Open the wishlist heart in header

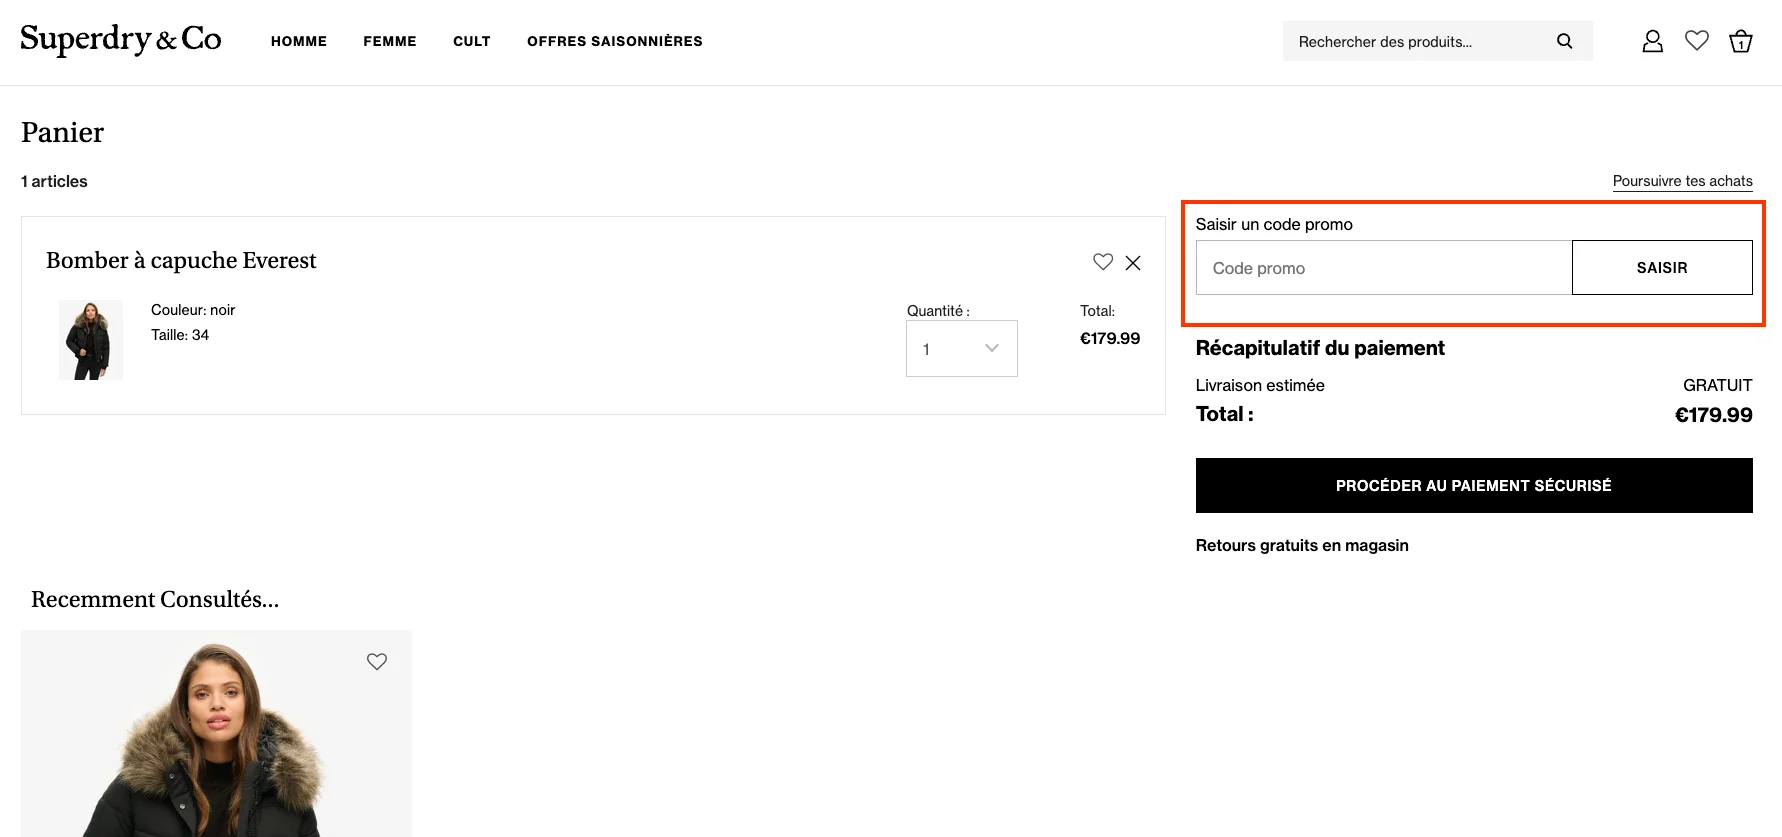pos(1697,41)
